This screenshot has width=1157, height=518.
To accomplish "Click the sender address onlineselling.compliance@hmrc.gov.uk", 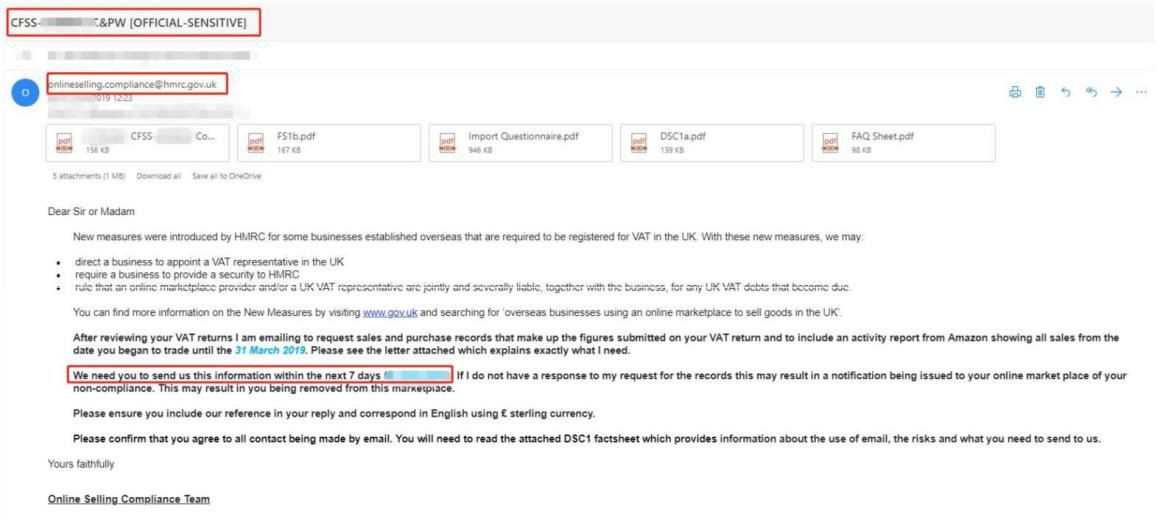I will click(x=132, y=84).
